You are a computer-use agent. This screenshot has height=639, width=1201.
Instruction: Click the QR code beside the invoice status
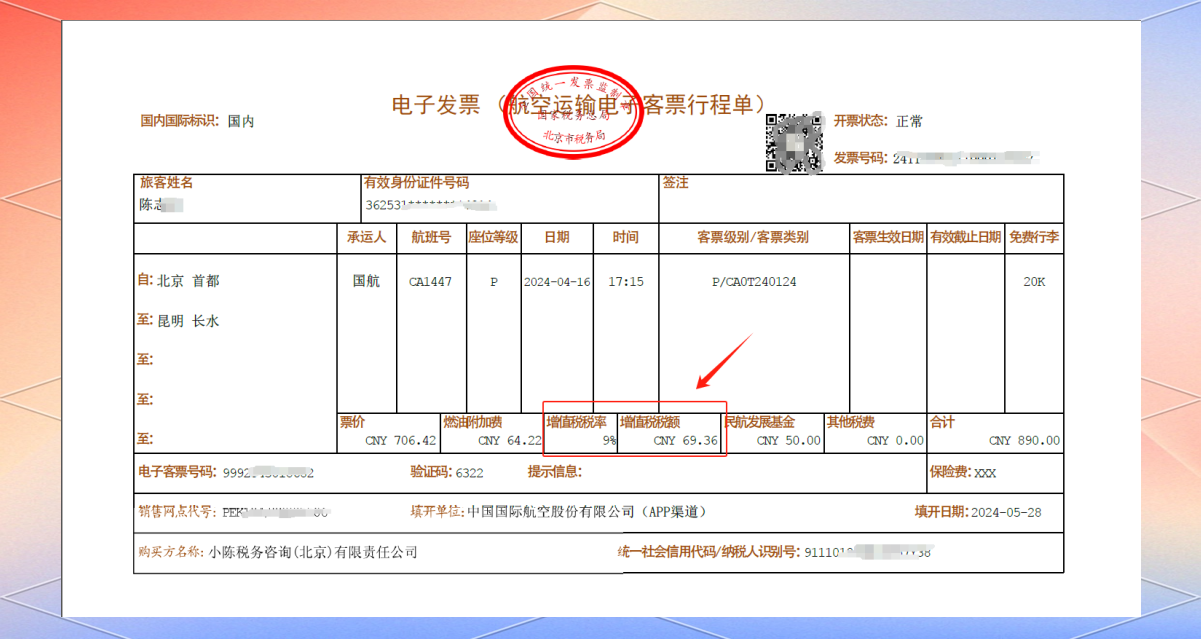click(x=796, y=143)
